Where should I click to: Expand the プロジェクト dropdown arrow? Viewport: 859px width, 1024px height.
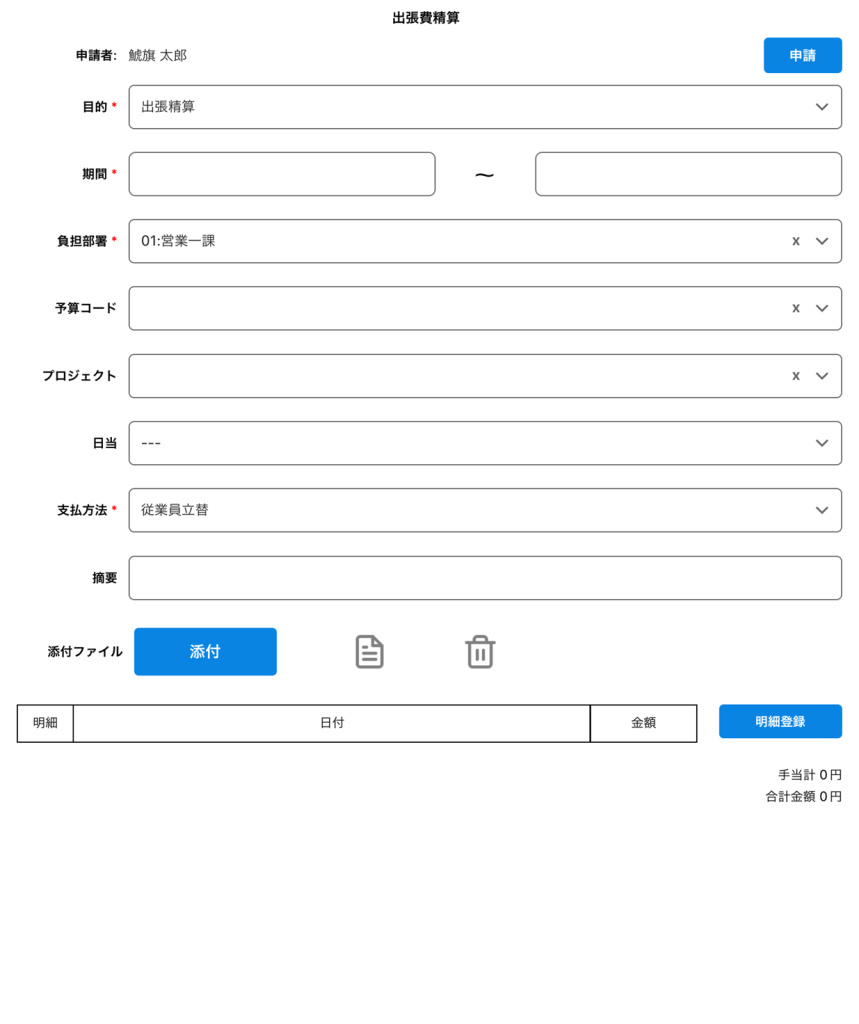click(x=822, y=376)
